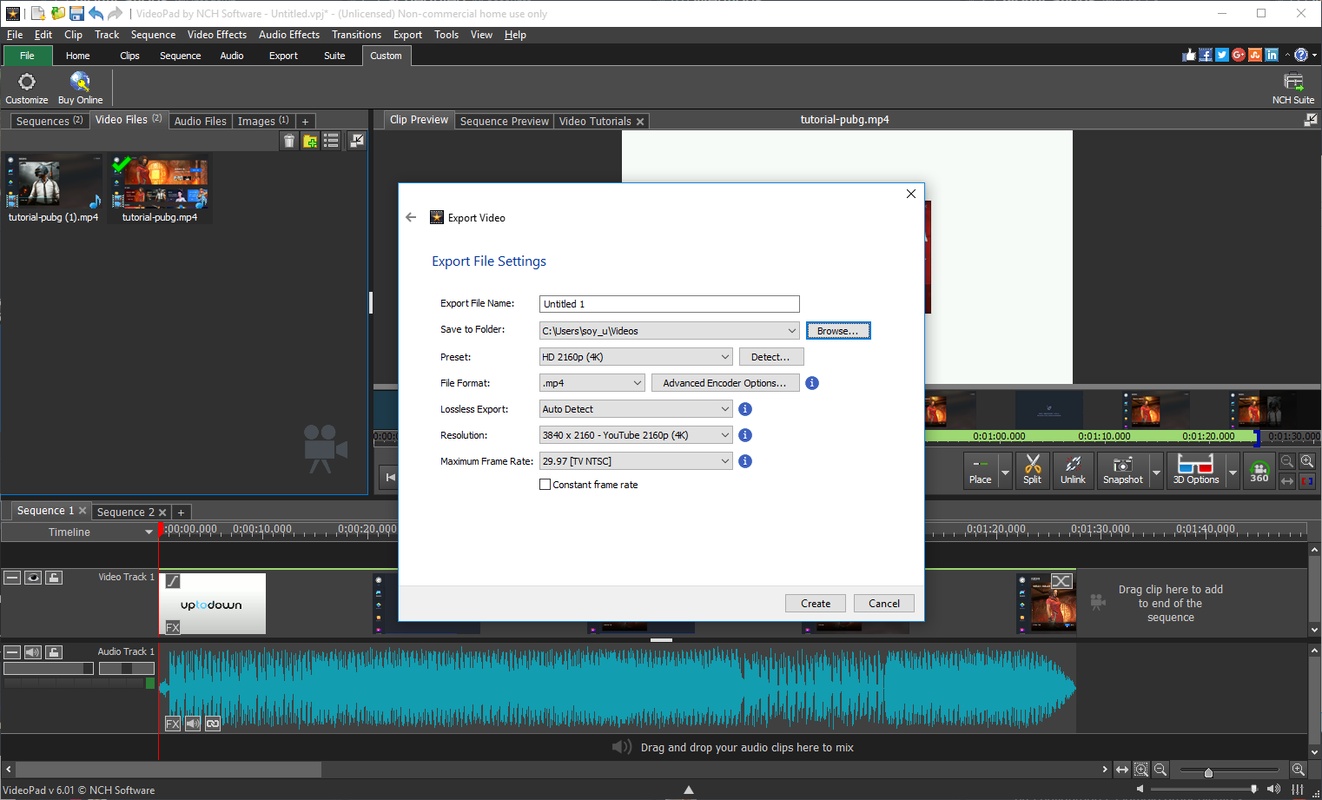Expand the Preset HD 2160p dropdown
This screenshot has height=800, width=1322.
(x=725, y=357)
